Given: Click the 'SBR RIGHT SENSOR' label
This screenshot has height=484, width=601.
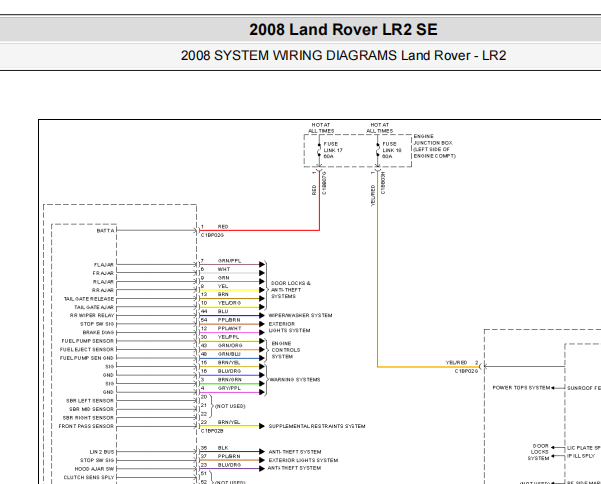Looking at the screenshot, I should (89, 418).
